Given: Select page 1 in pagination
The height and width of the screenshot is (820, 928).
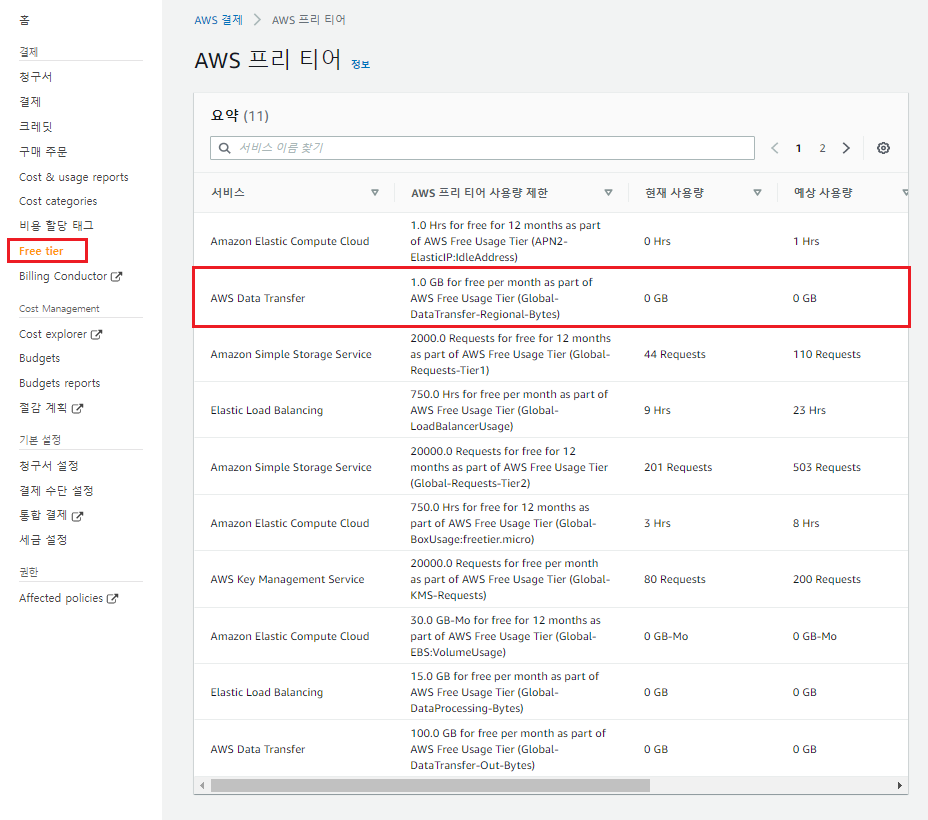Looking at the screenshot, I should point(798,148).
